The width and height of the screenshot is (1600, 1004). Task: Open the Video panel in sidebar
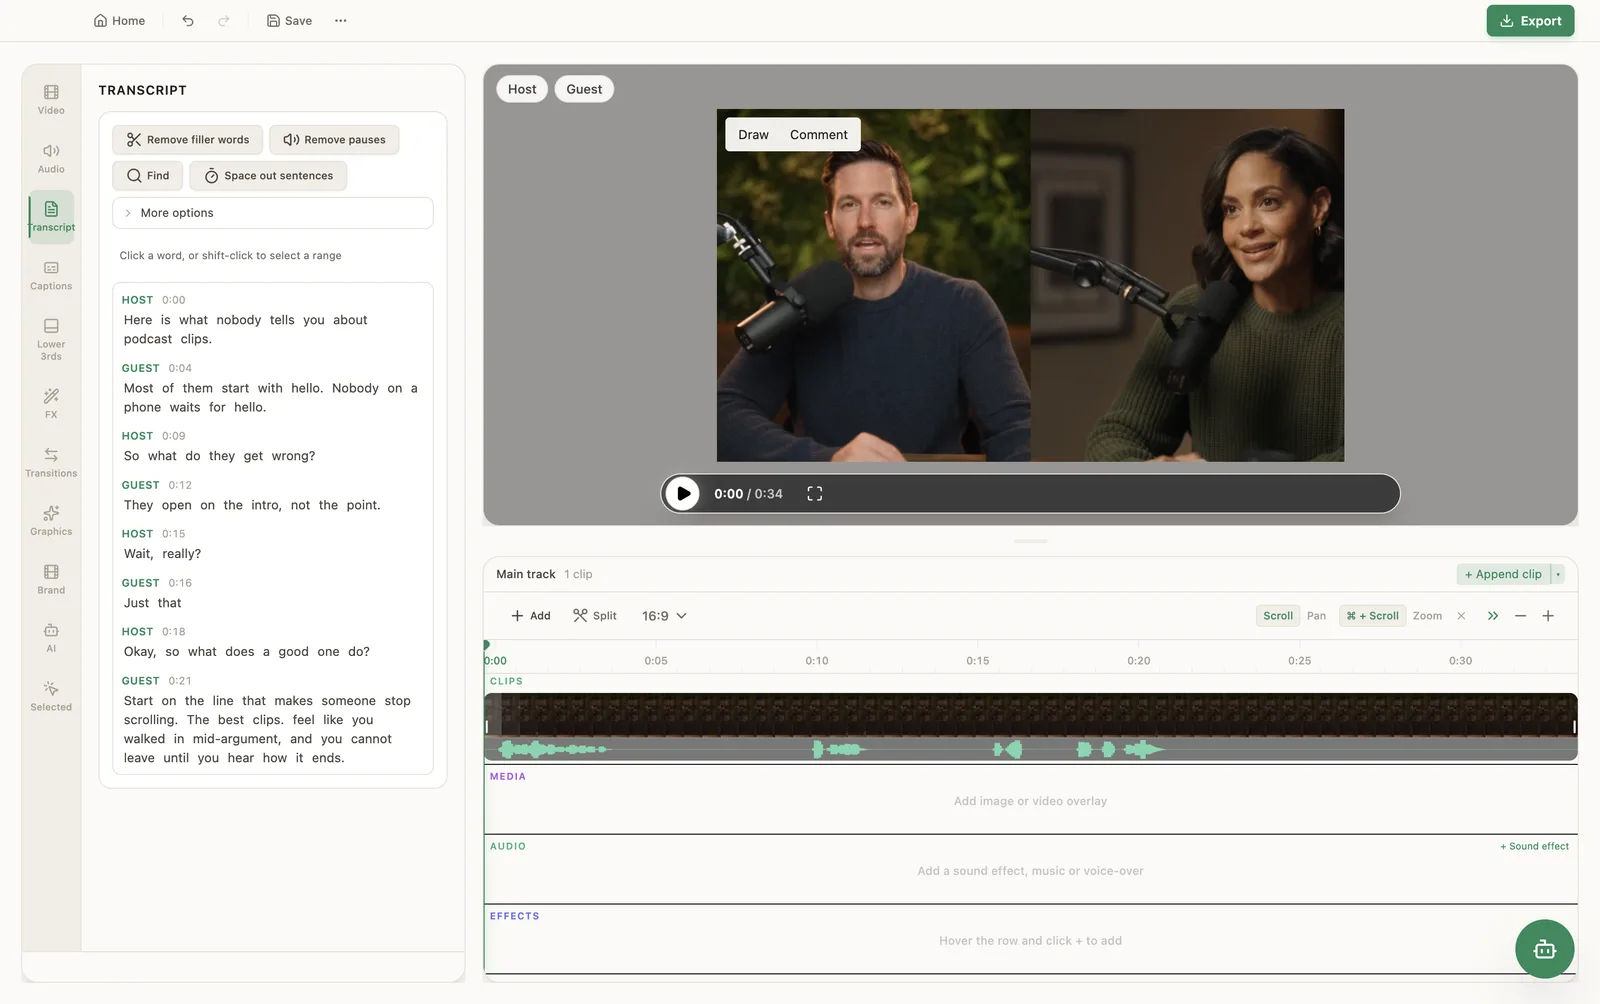[51, 100]
